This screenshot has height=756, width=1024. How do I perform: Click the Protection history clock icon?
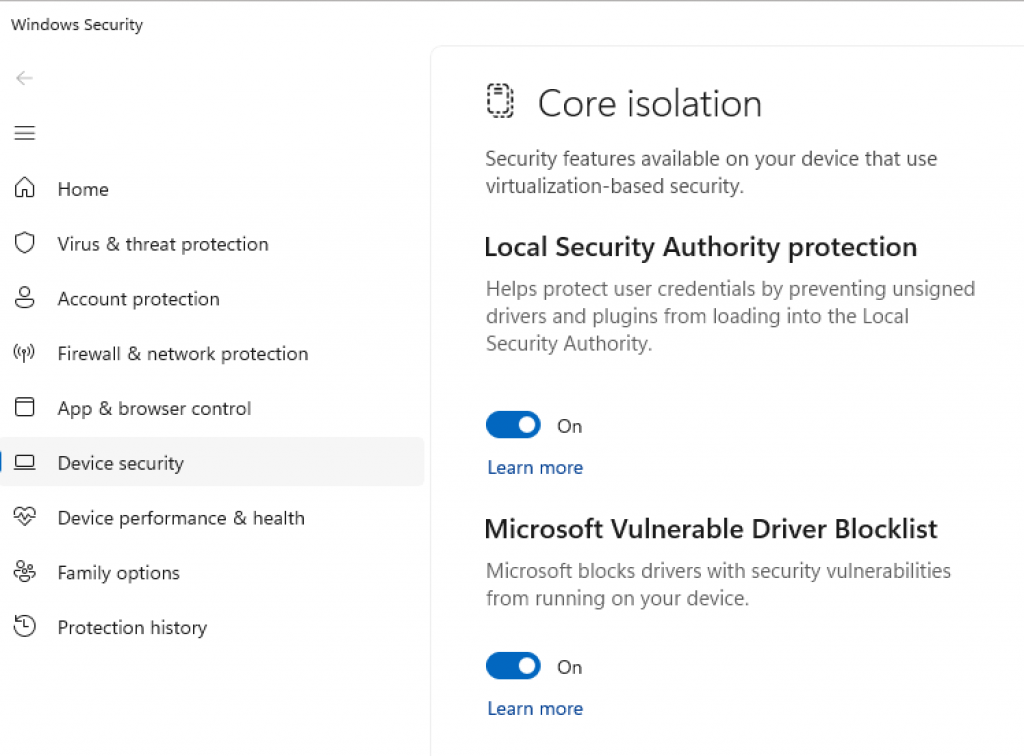[x=25, y=627]
